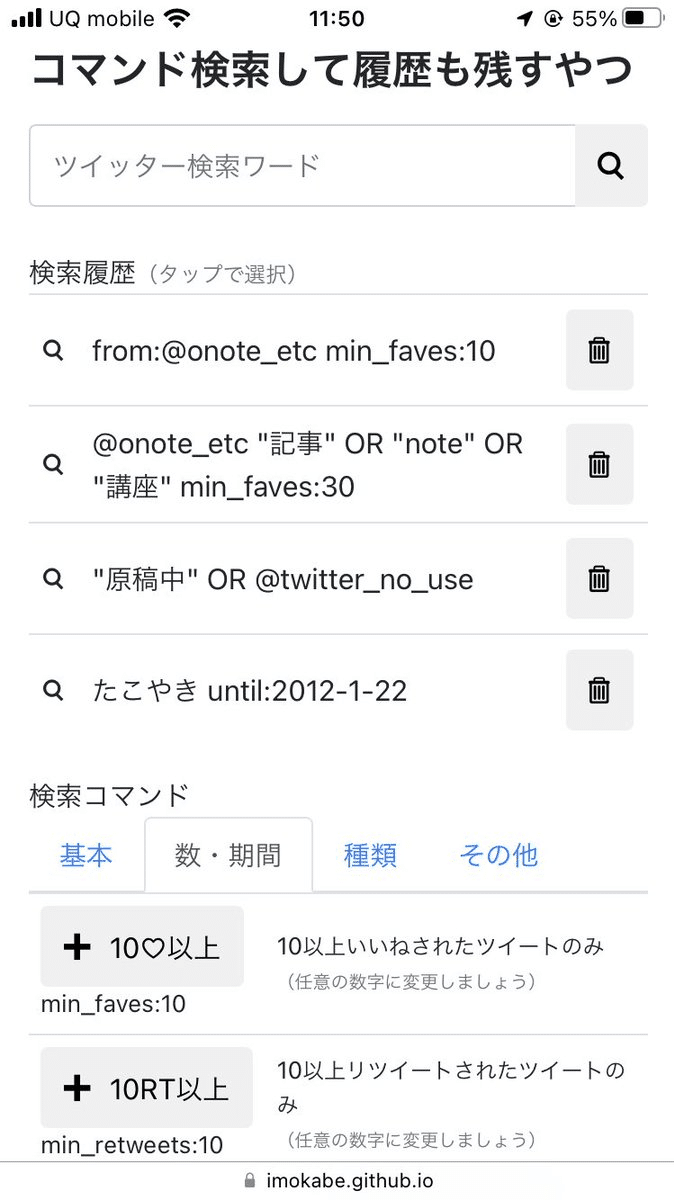Delete the "たこやき until:2012-1-22" history entry
Image resolution: width=674 pixels, height=1200 pixels.
[598, 690]
